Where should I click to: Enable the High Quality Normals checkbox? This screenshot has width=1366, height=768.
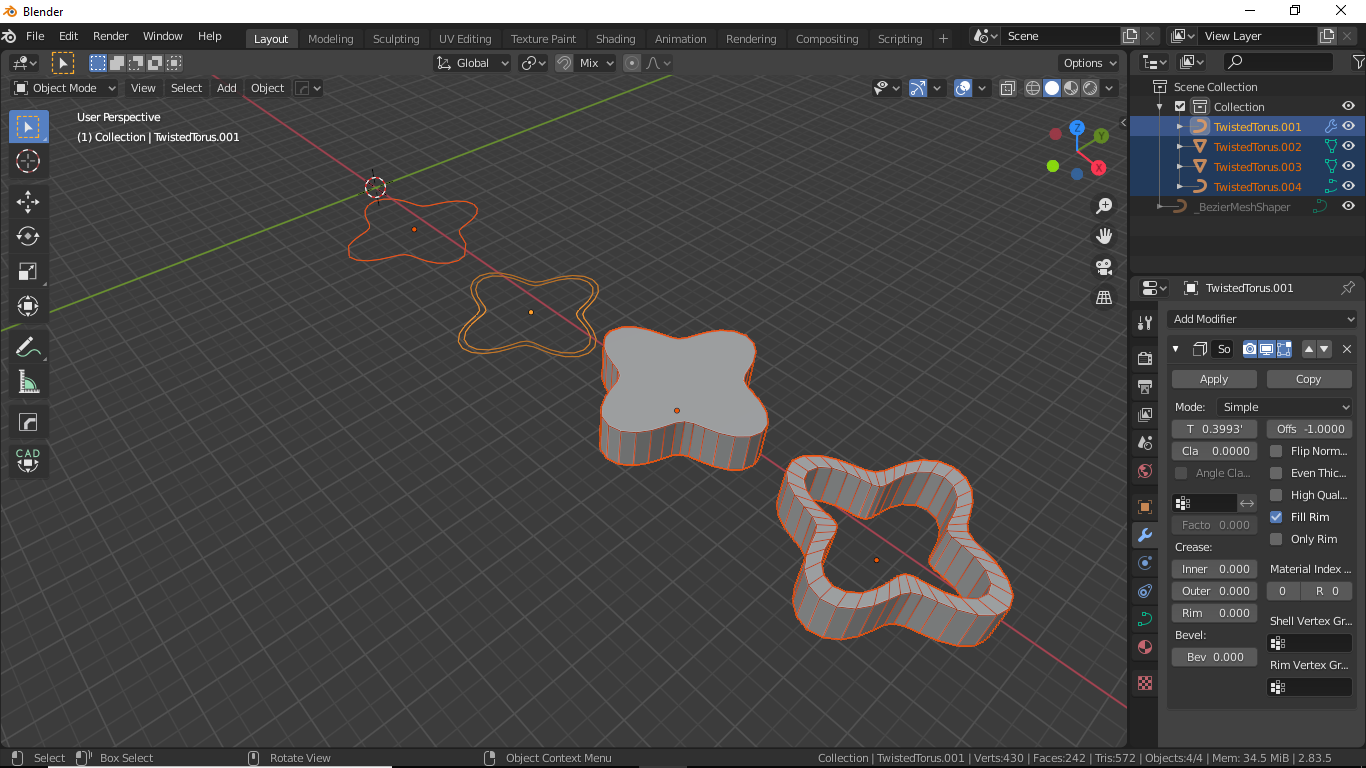(x=1276, y=495)
